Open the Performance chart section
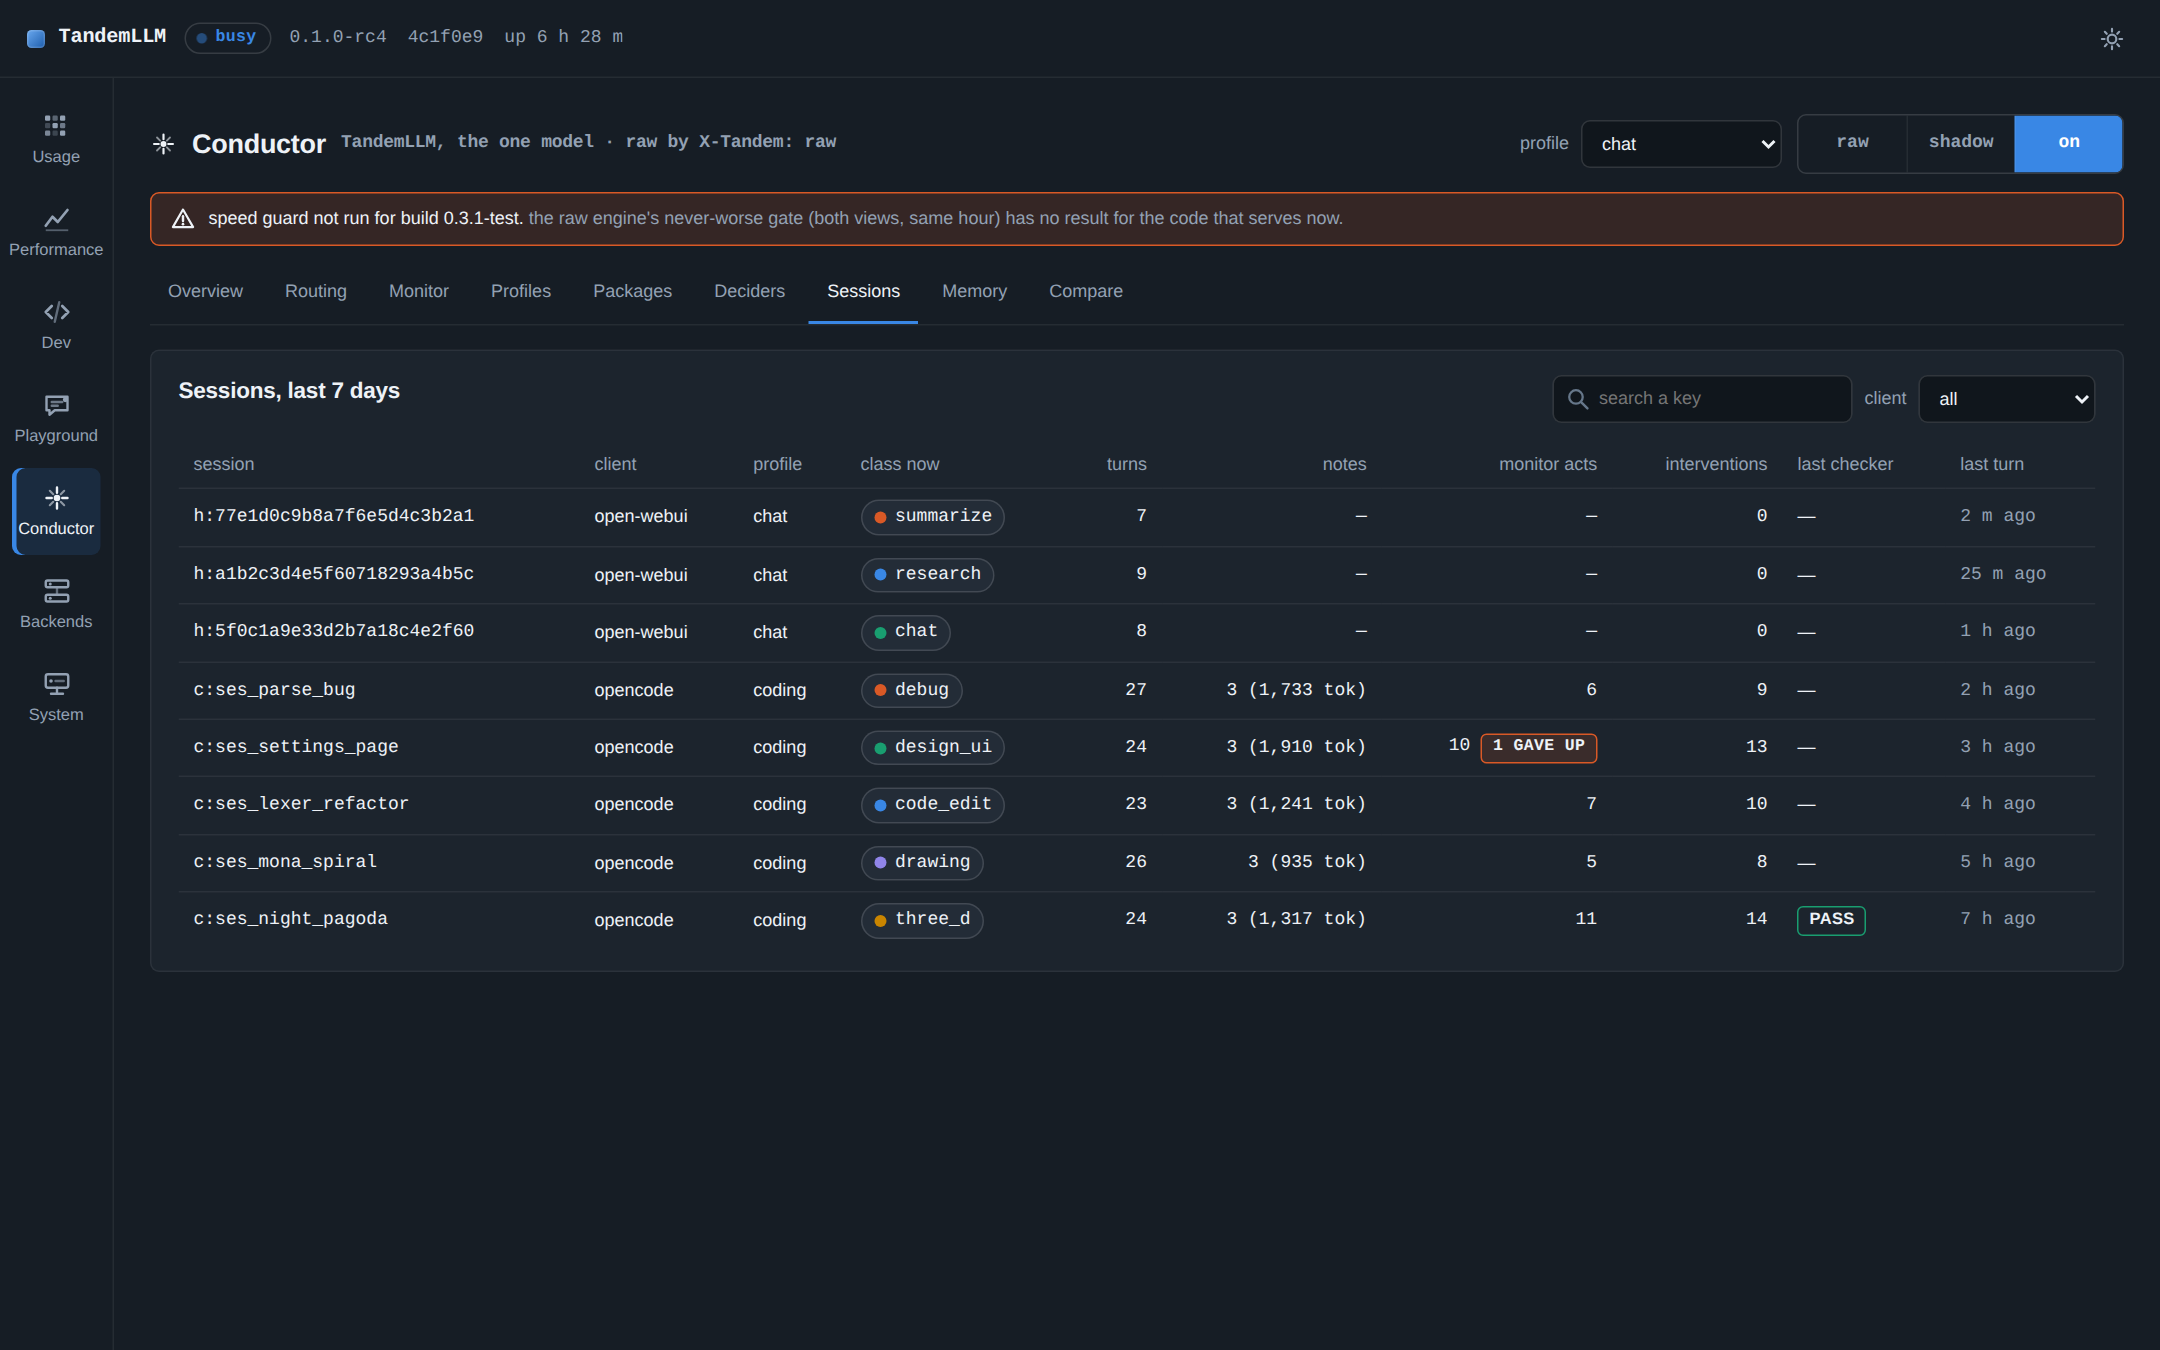Viewport: 2160px width, 1350px height. pyautogui.click(x=56, y=232)
